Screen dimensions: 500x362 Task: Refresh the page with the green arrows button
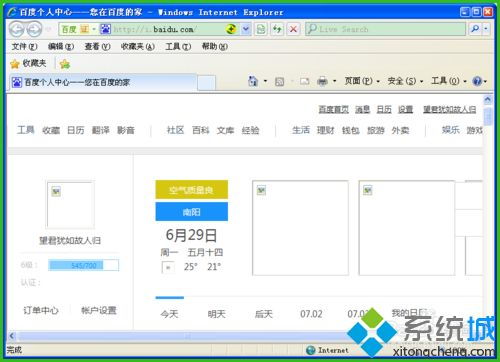click(x=277, y=29)
